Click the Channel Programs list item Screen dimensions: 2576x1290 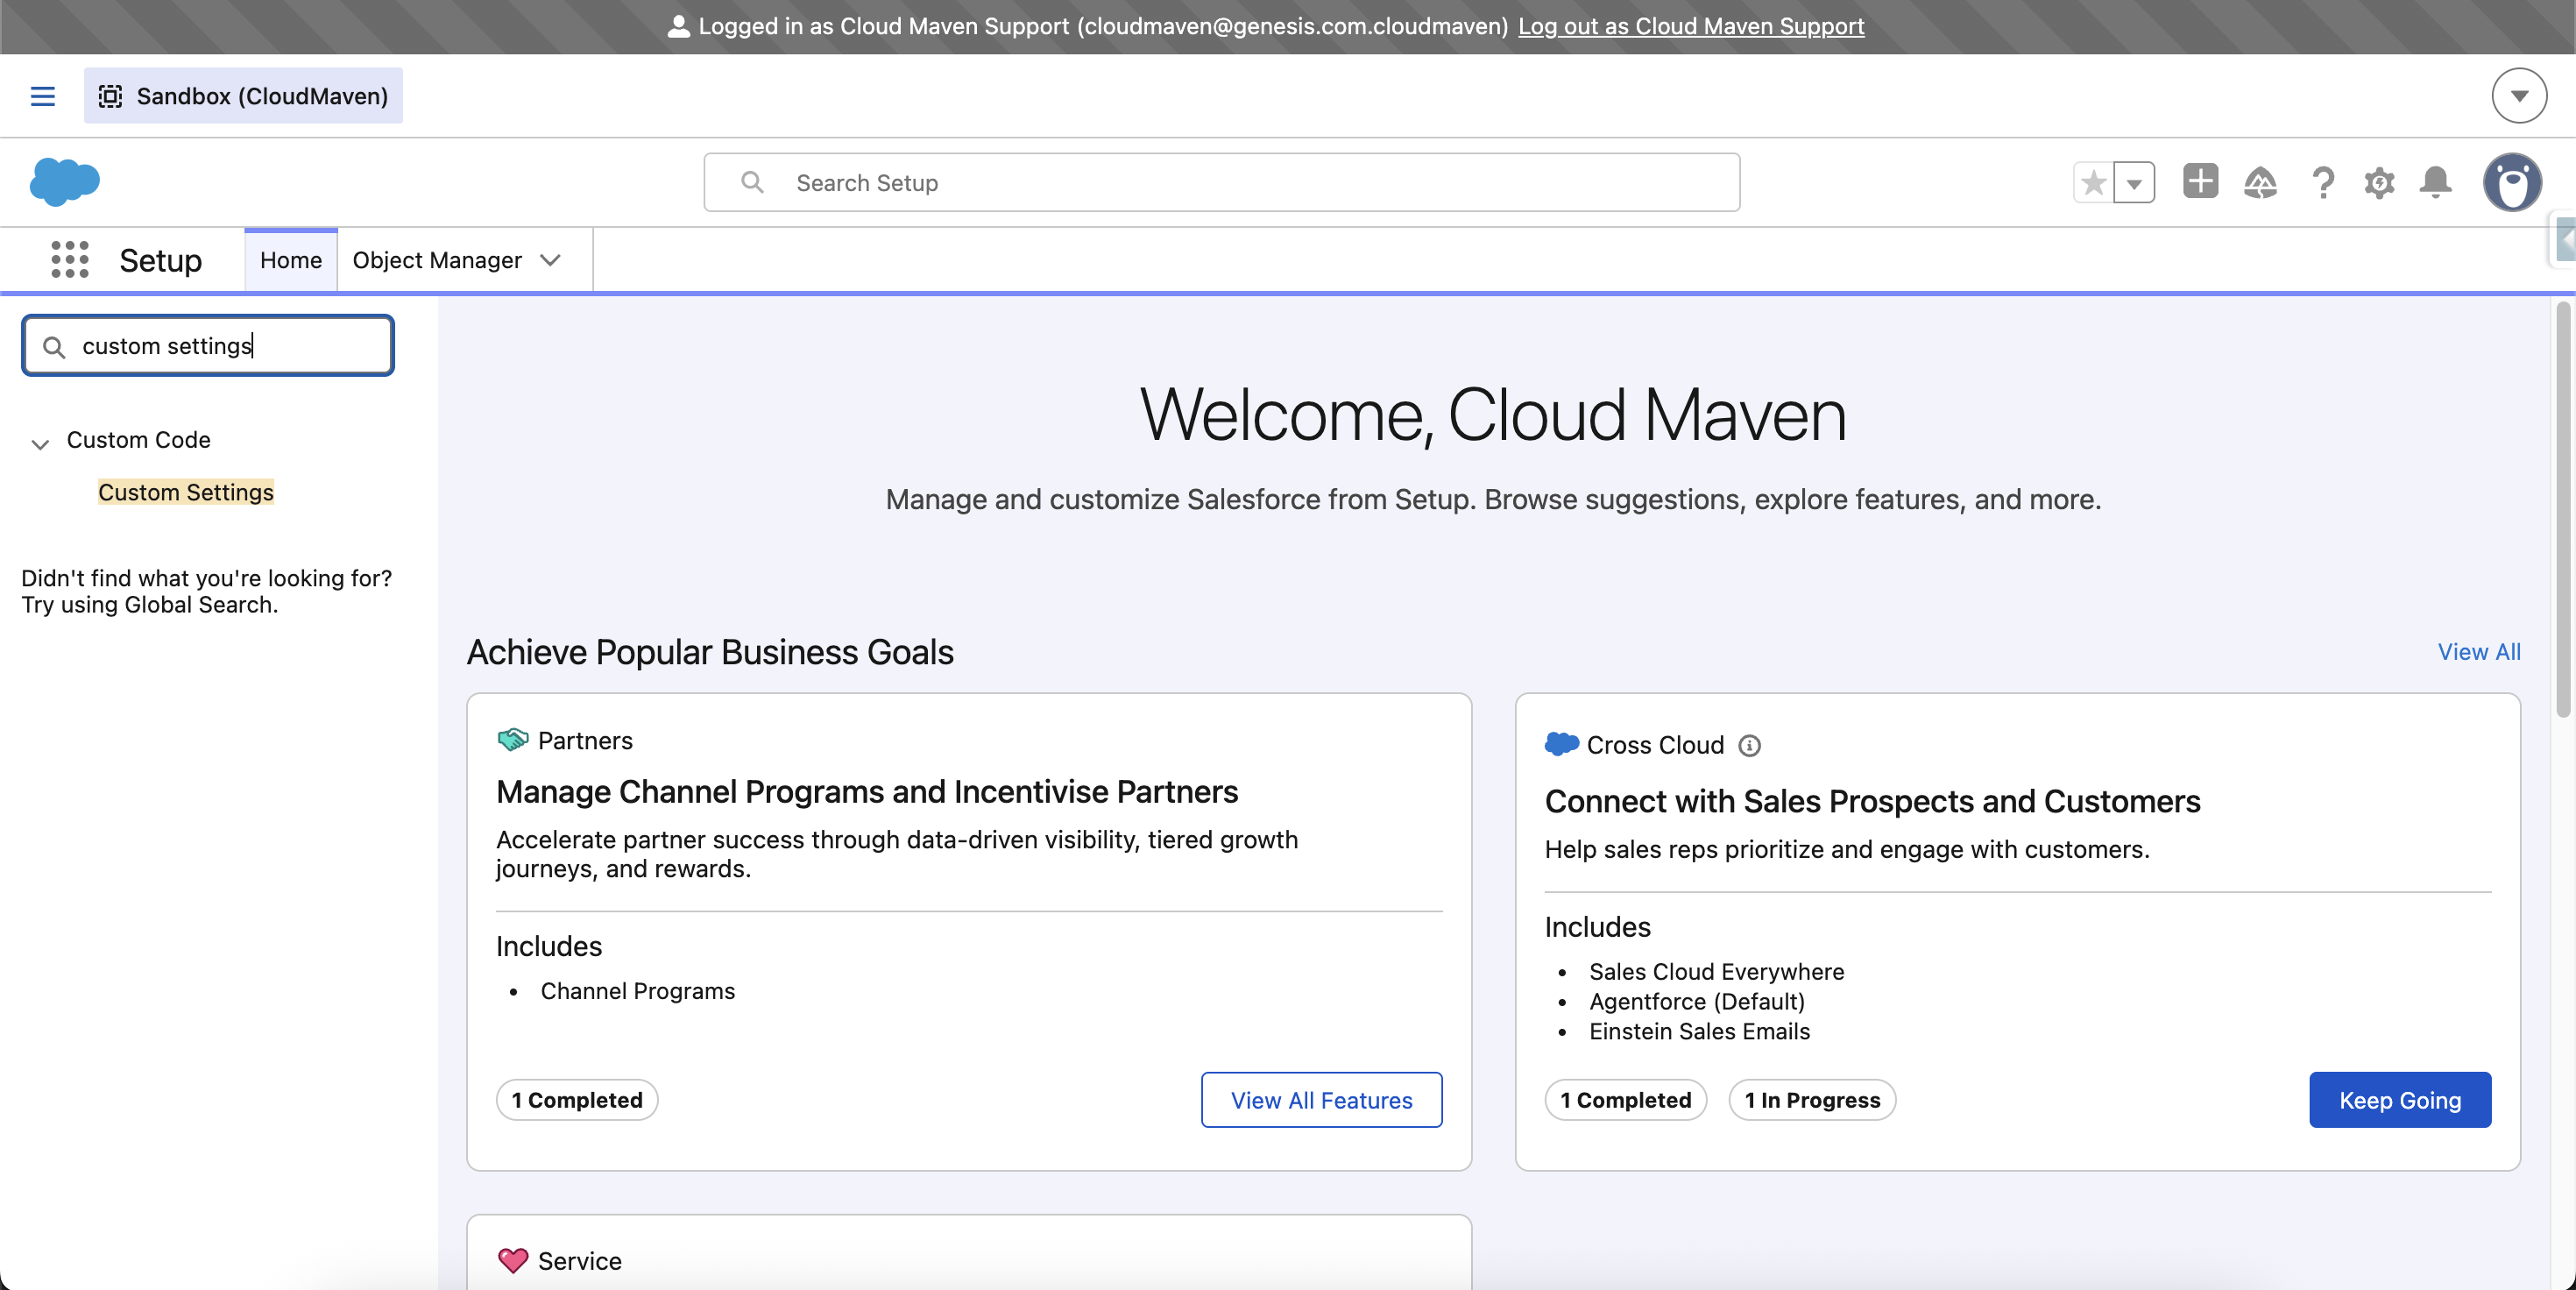pos(638,991)
